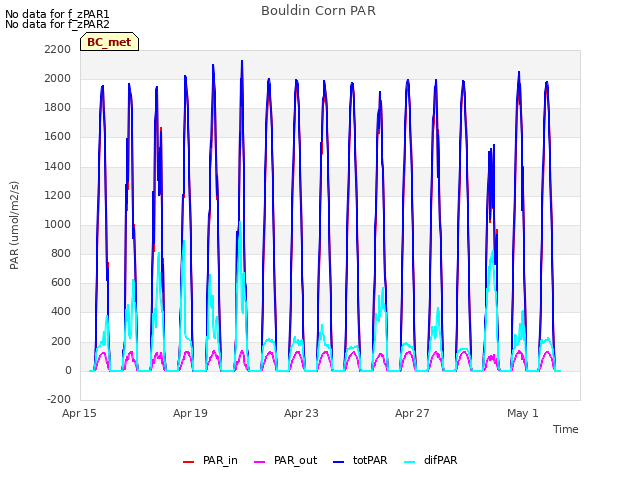Viewport: 640px width, 480px height.
Task: Click the 600 y-axis tick label
Action: (x=61, y=282)
